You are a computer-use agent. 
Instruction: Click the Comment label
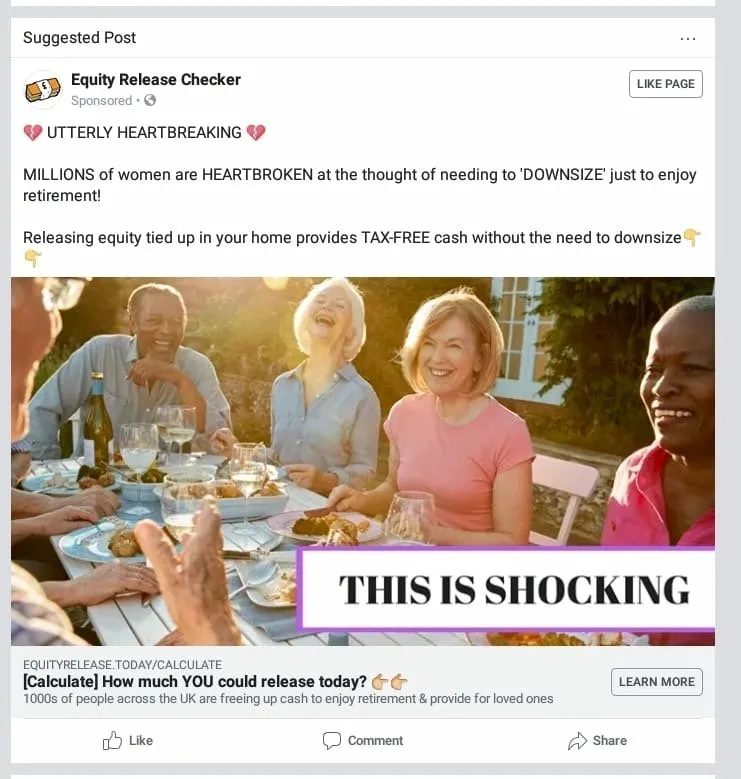pos(375,741)
